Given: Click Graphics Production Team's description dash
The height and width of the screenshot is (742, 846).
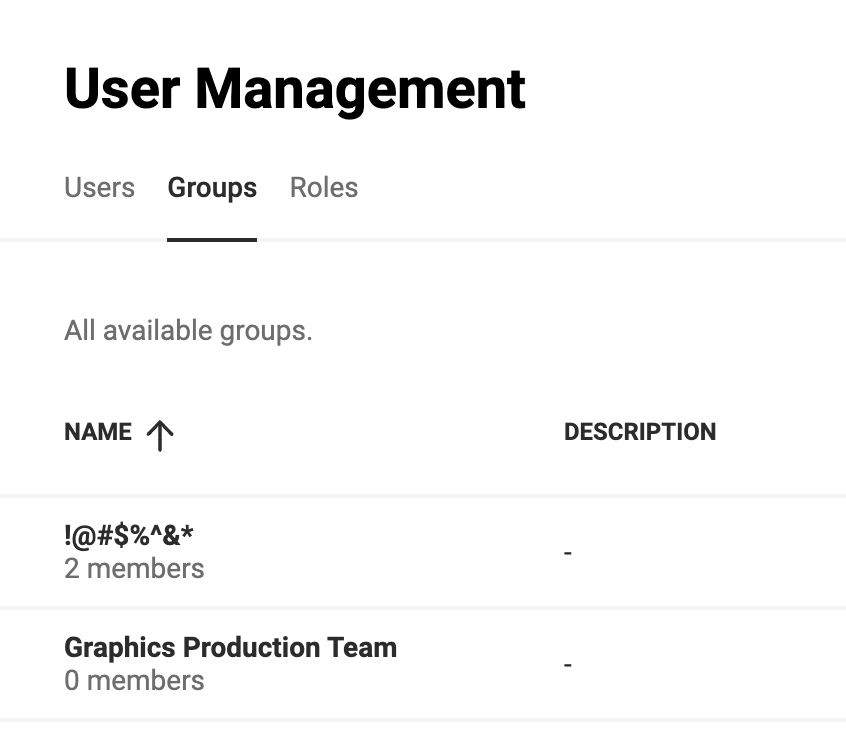Looking at the screenshot, I should [x=568, y=665].
